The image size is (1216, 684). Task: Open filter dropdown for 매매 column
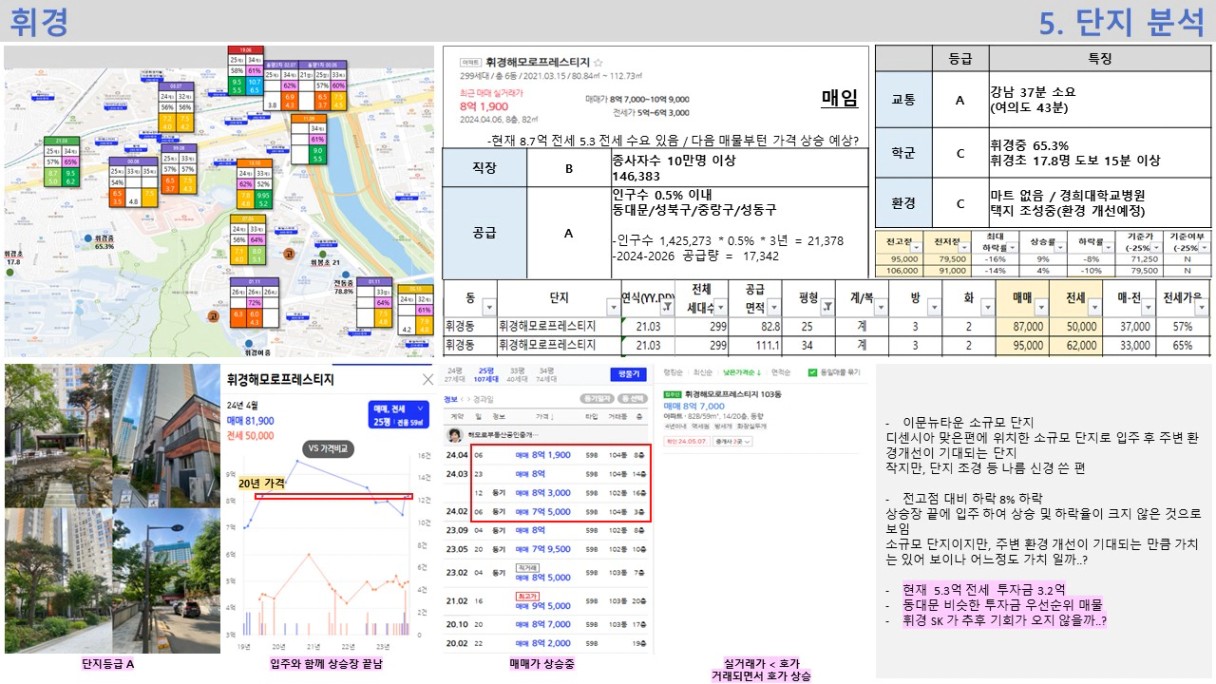click(1040, 308)
